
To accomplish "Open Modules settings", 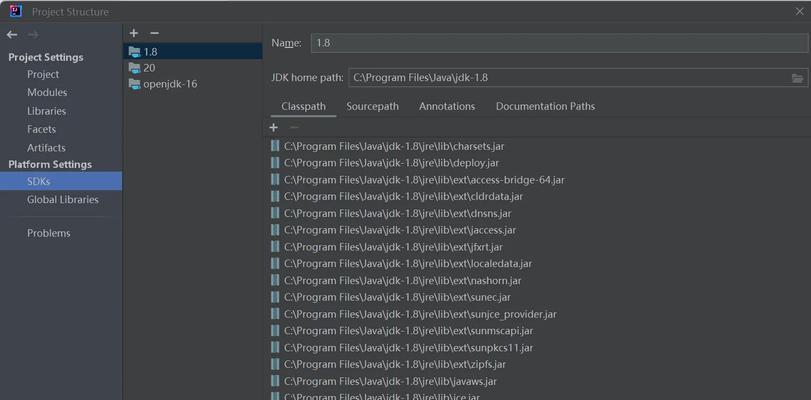I will coord(47,92).
